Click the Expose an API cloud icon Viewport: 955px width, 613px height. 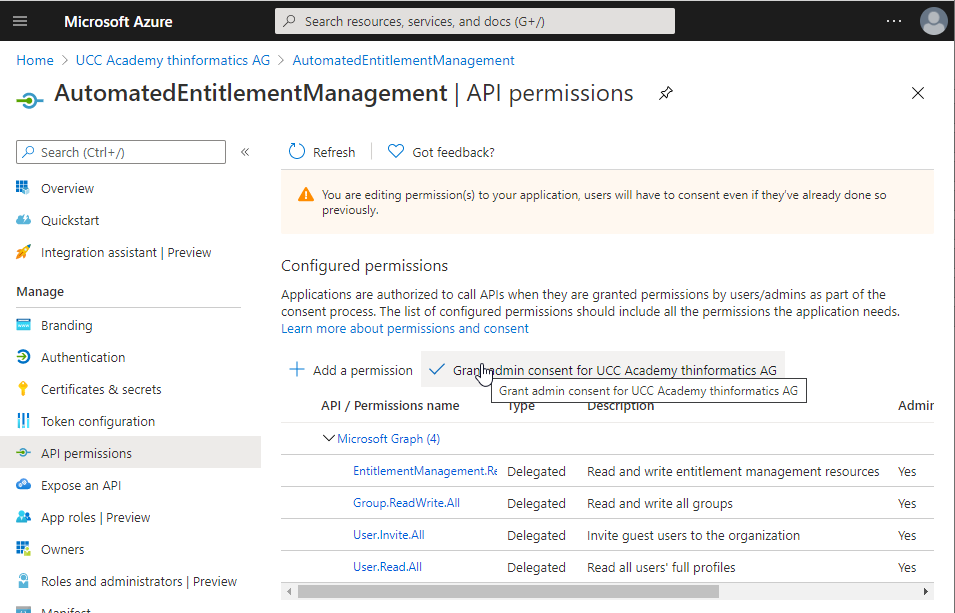[23, 484]
